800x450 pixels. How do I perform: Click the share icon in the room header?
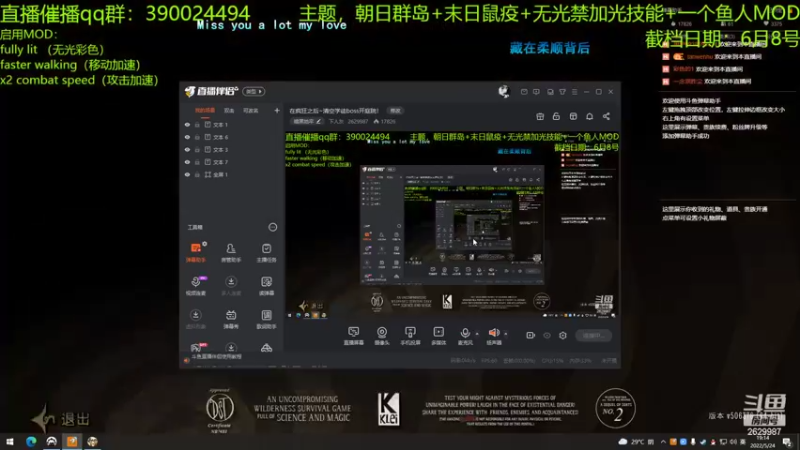(606, 116)
